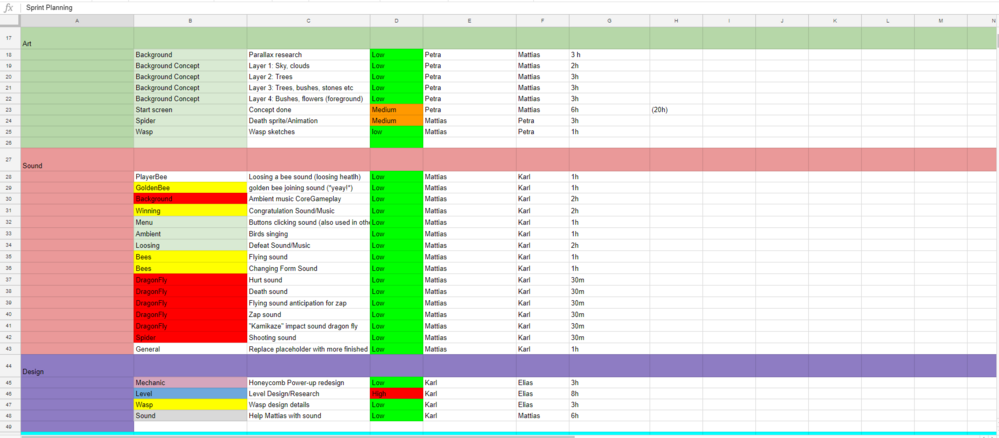Click the (20h) cell in column H
Viewport: 999px width, 438px height.
676,110
